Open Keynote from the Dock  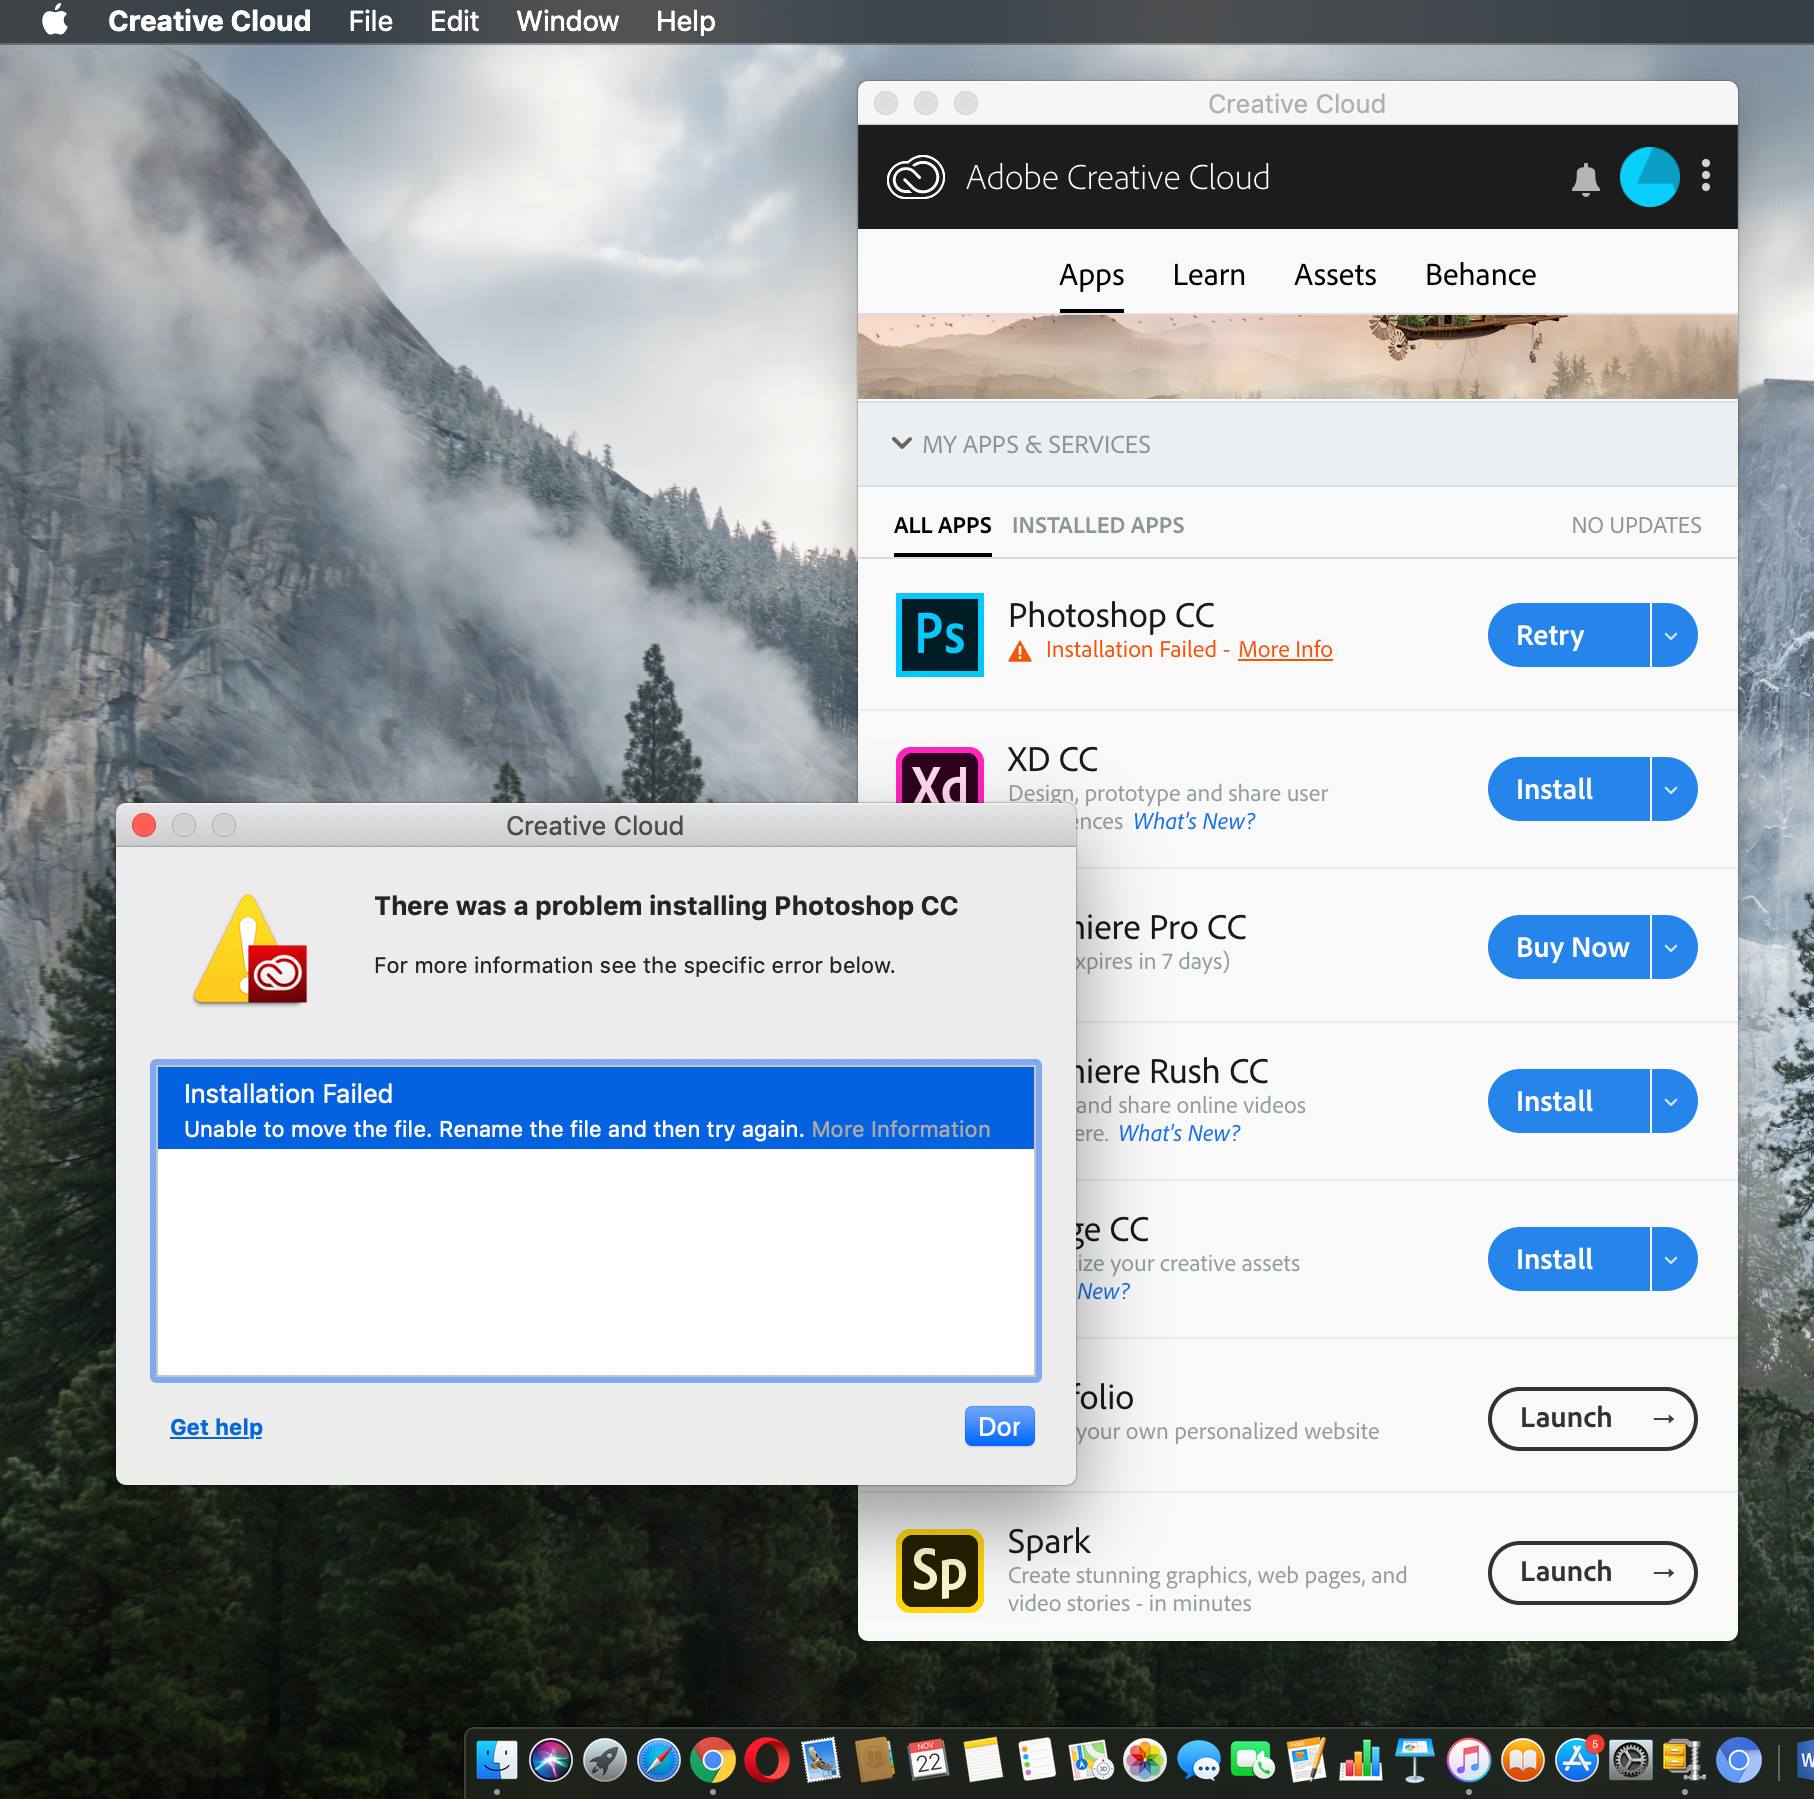pos(1415,1761)
